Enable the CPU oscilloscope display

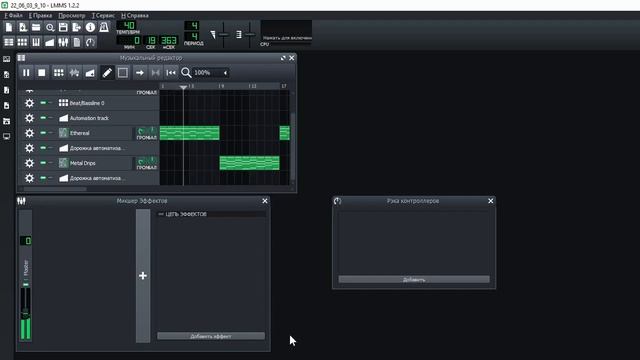click(286, 31)
